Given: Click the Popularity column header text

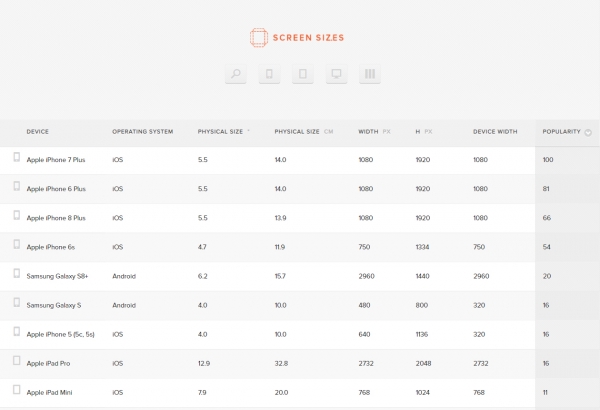Looking at the screenshot, I should pyautogui.click(x=561, y=132).
